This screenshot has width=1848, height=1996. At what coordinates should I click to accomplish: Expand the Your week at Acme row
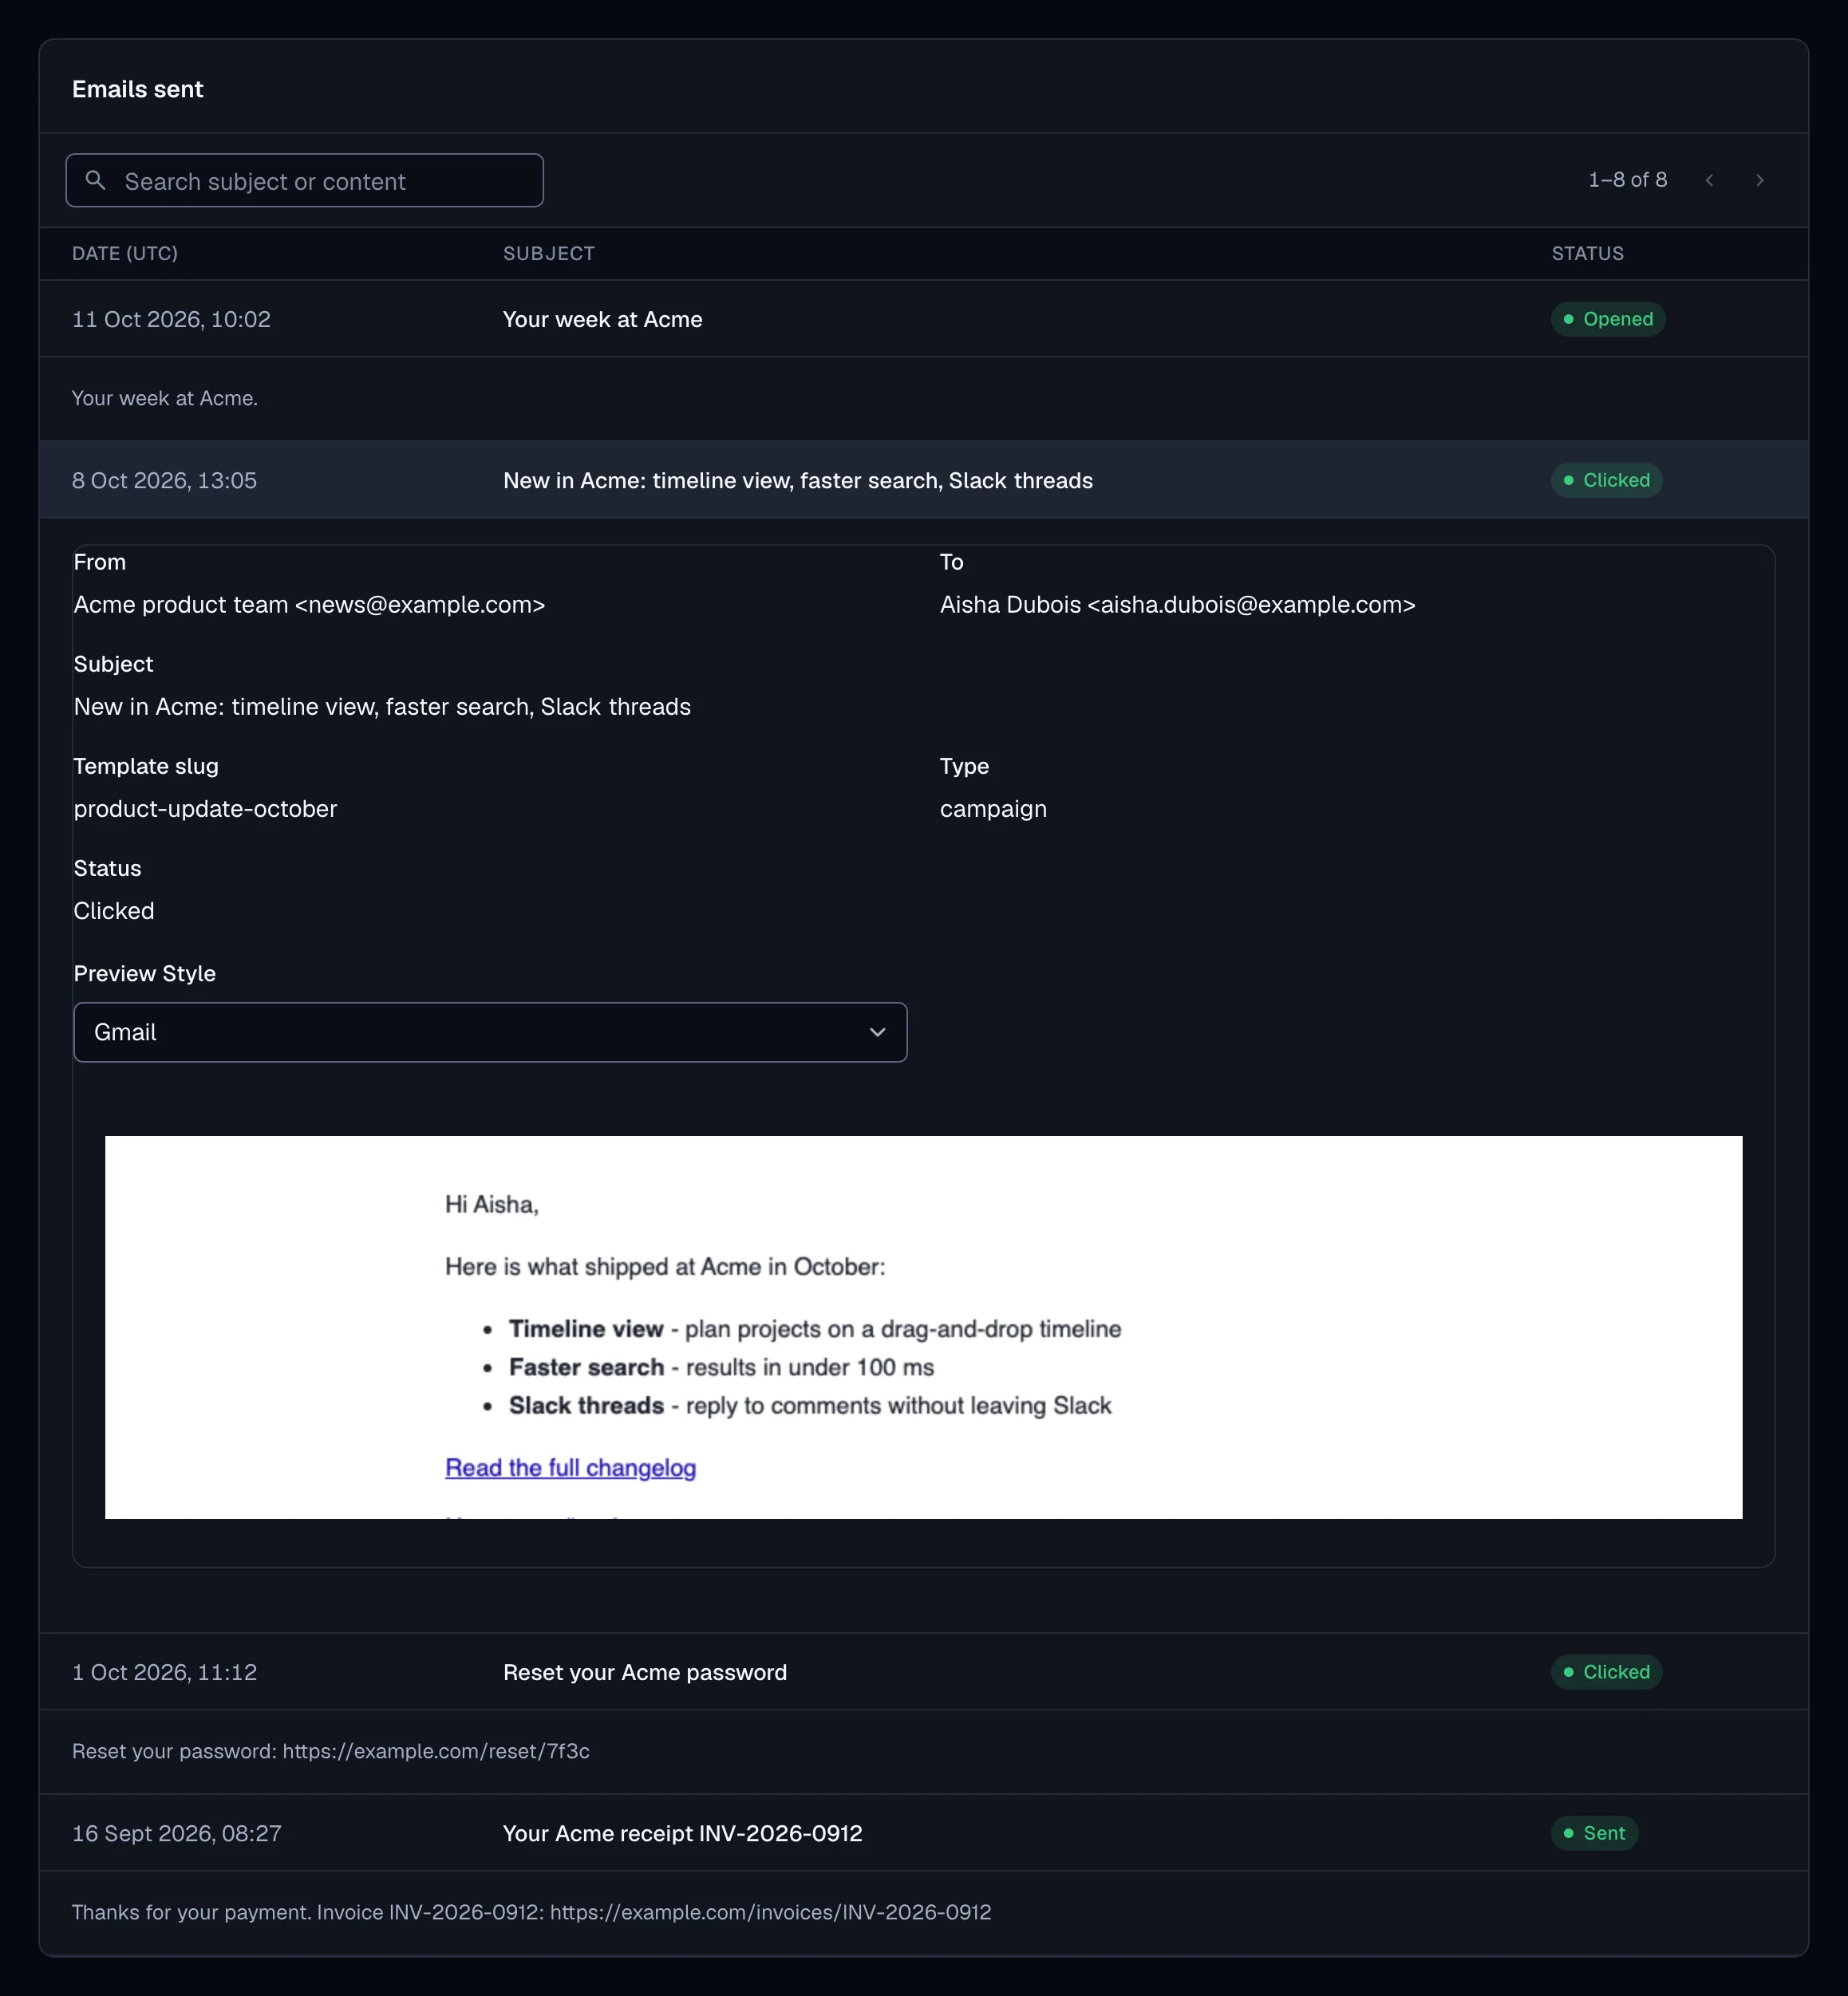pyautogui.click(x=923, y=319)
